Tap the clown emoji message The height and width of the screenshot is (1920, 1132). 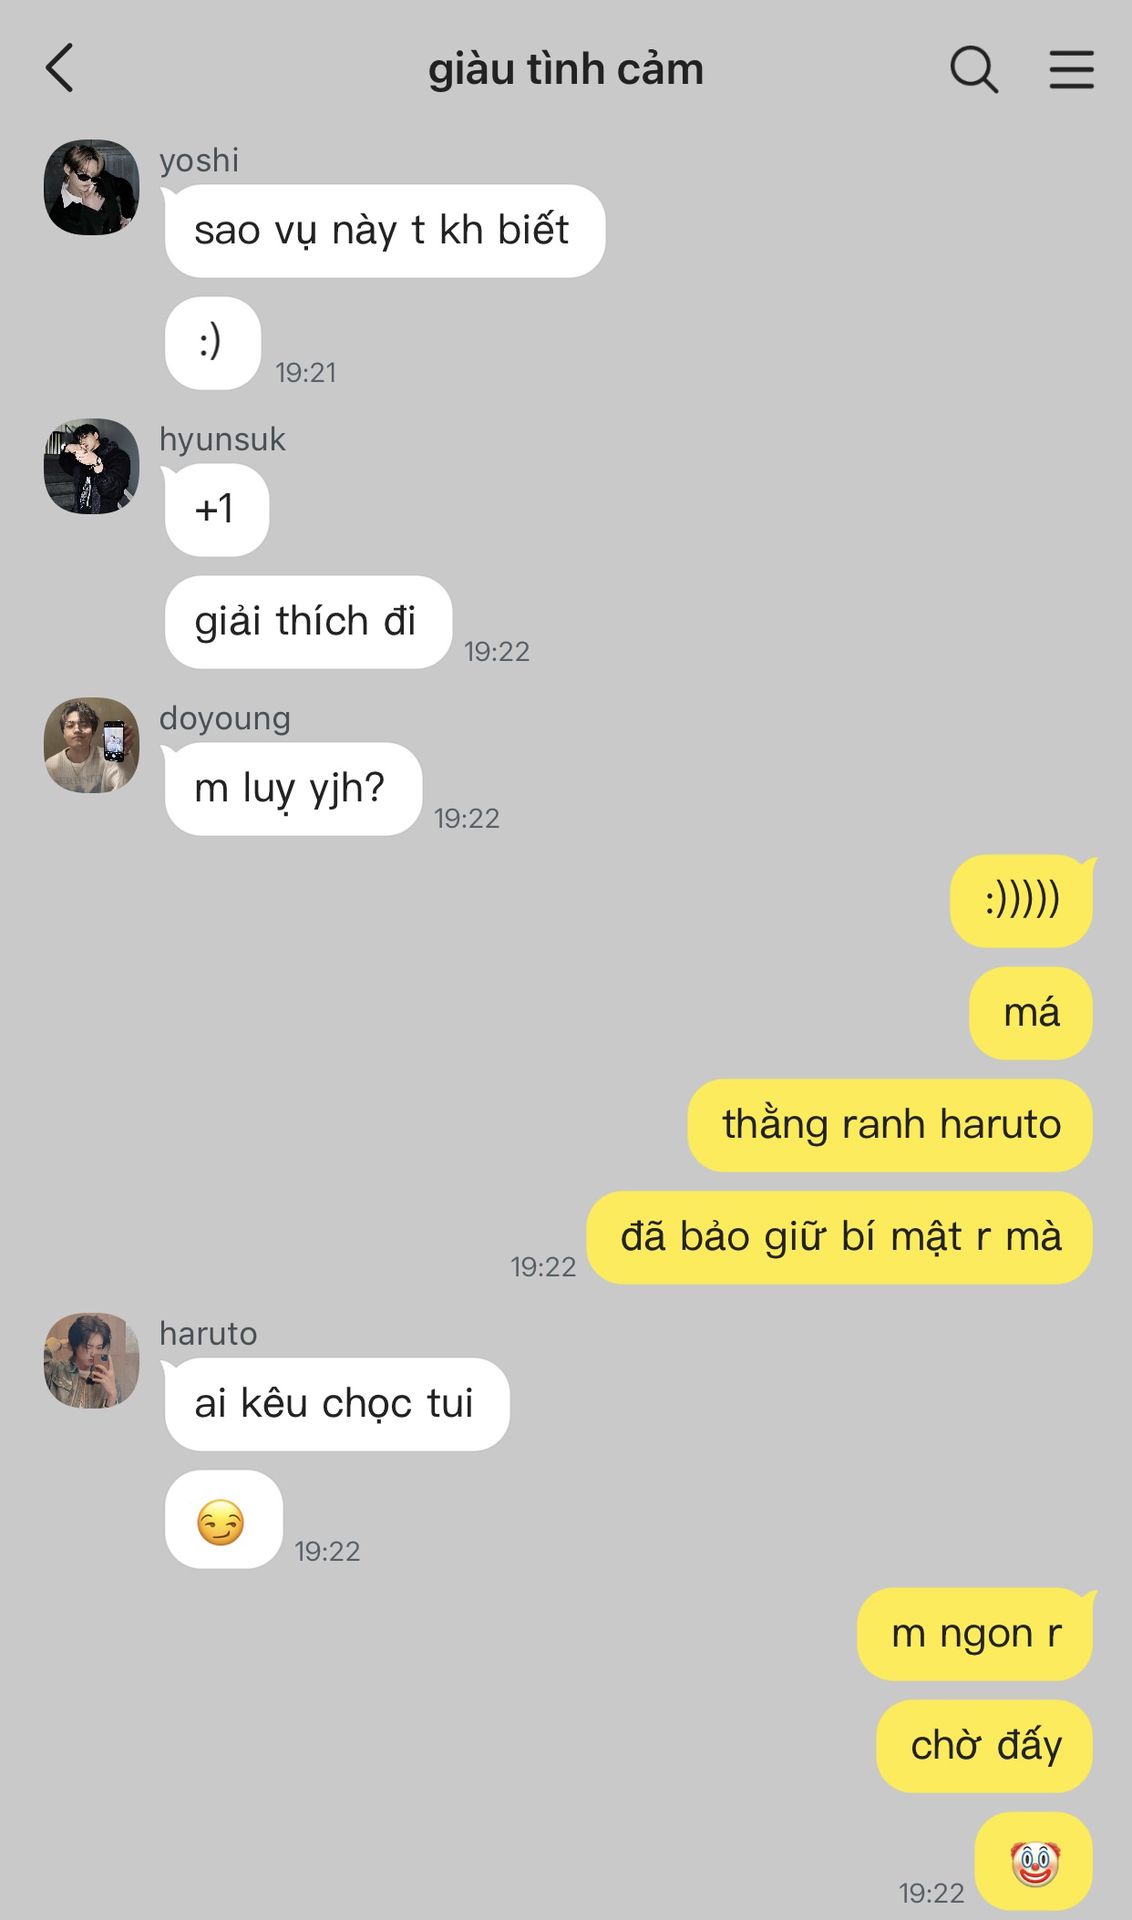[x=1034, y=1861]
